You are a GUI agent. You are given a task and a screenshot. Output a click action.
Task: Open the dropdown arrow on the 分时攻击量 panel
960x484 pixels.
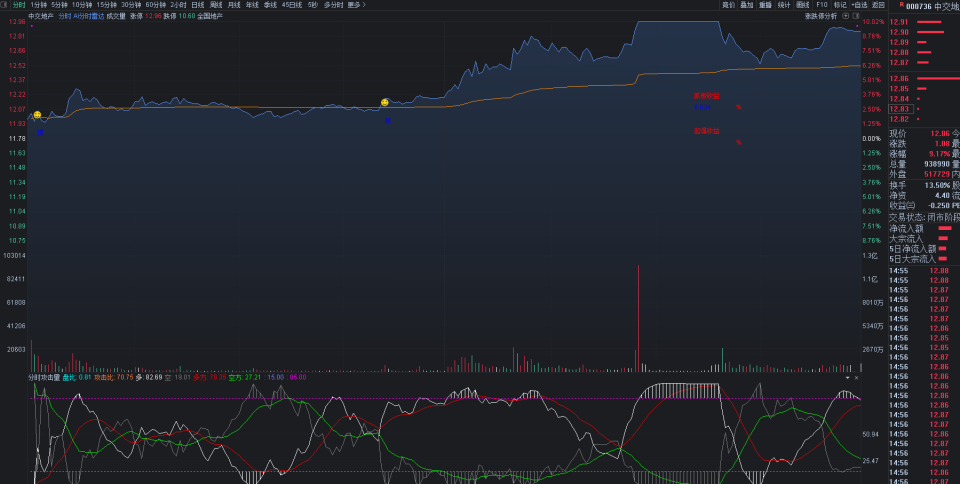848,378
